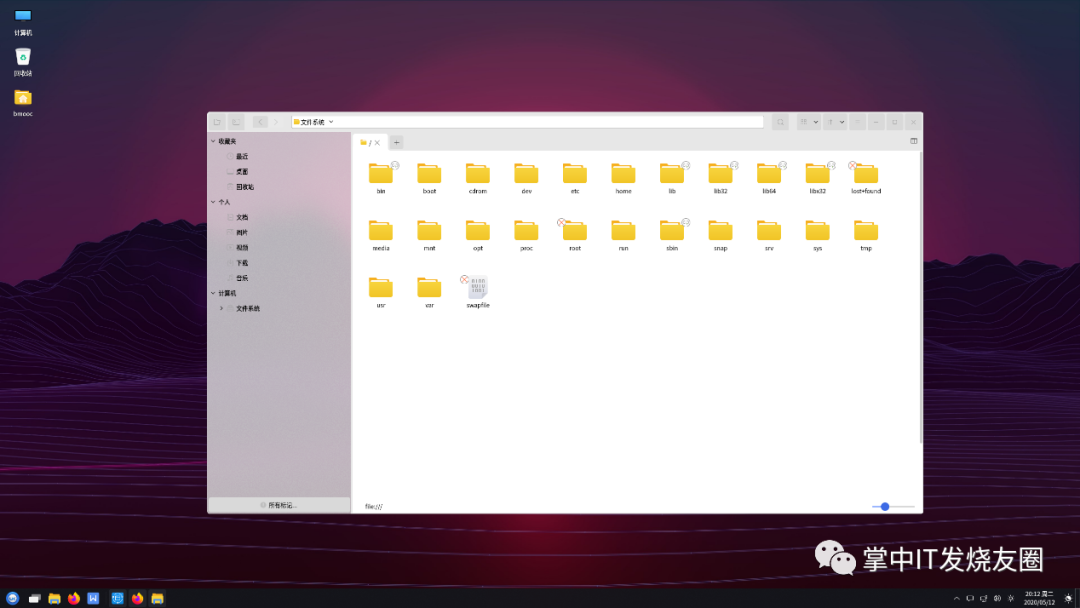Collapse the 收藏夹 sidebar section
This screenshot has width=1080, height=608.
[x=213, y=141]
